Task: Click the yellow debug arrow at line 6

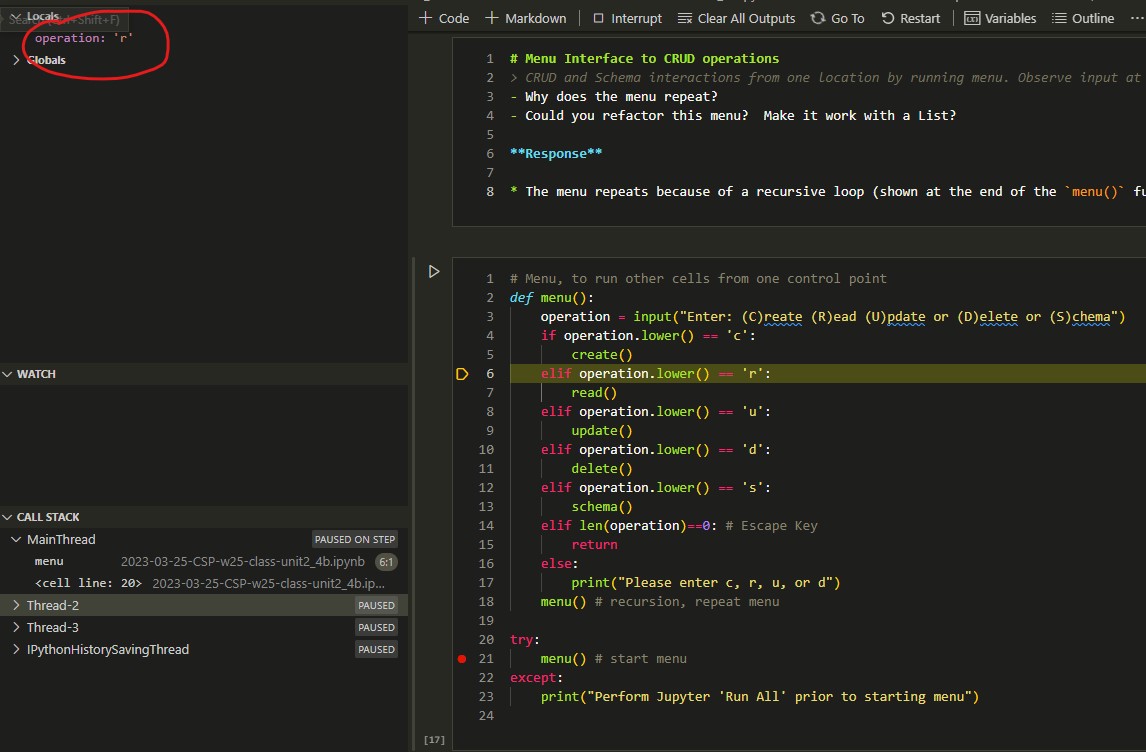Action: [x=462, y=374]
